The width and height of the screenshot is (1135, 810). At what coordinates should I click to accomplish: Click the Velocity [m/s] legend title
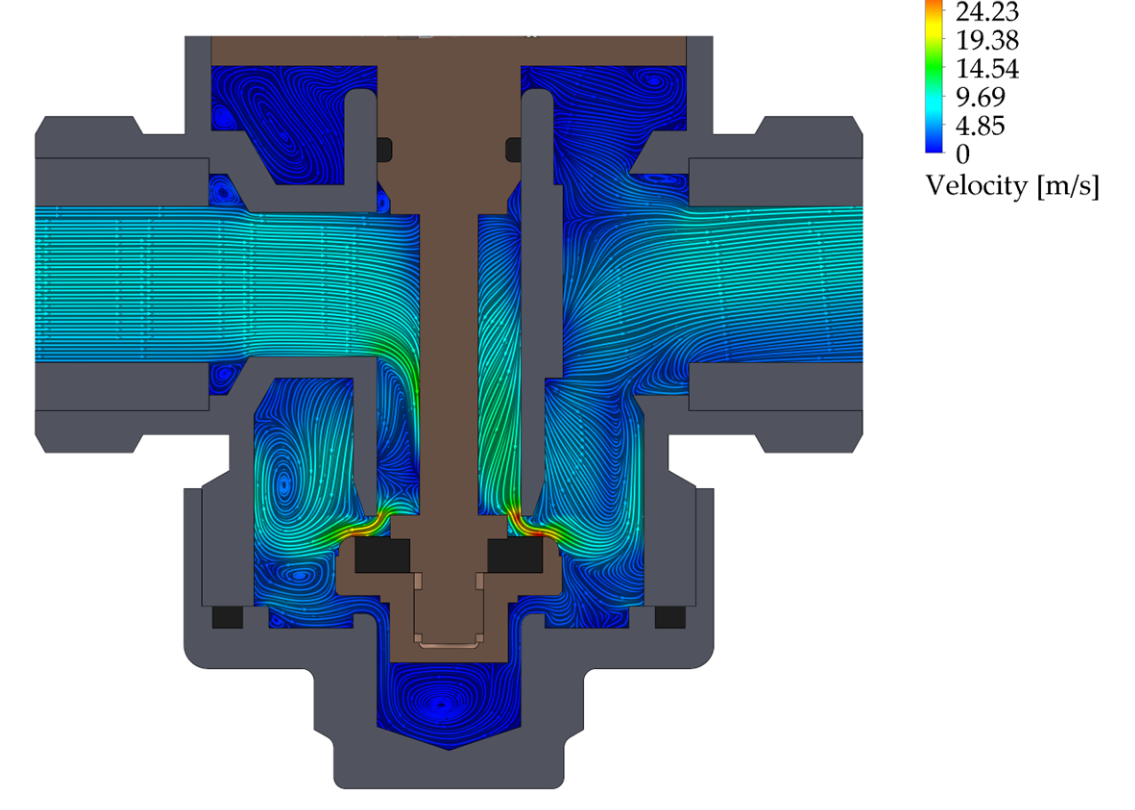[x=1013, y=186]
